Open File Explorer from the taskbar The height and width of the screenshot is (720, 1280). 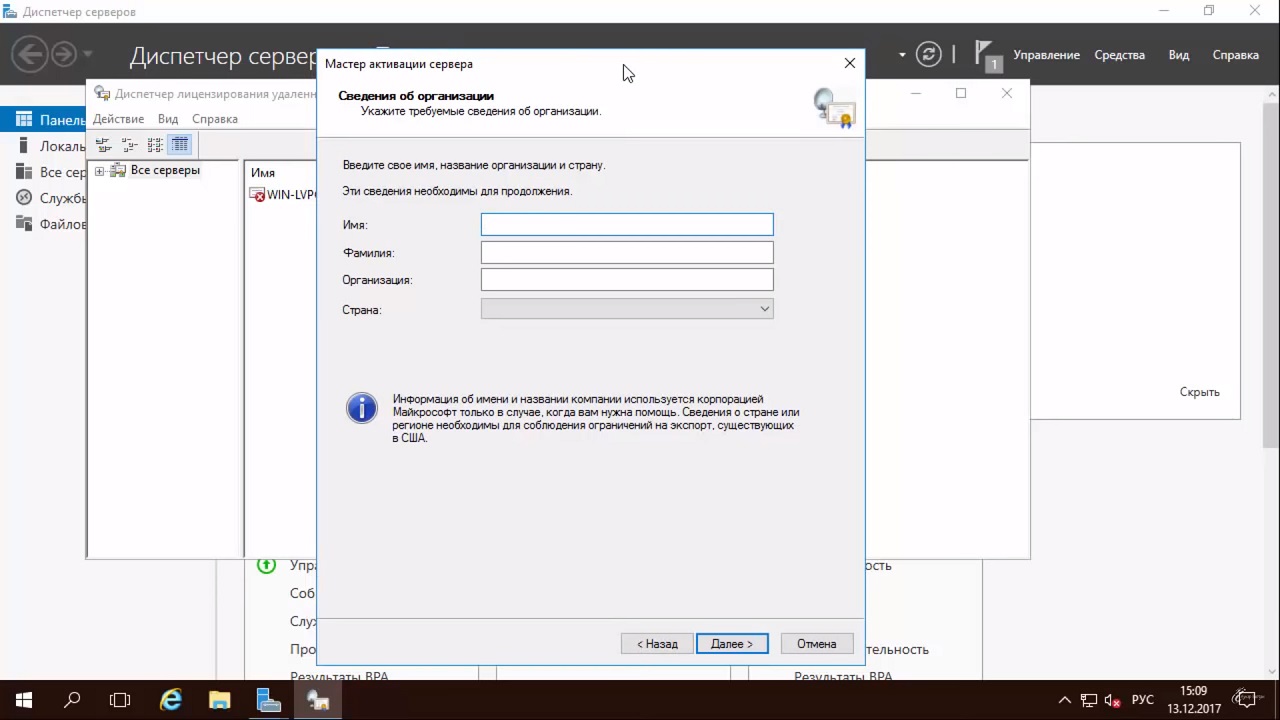pos(220,700)
